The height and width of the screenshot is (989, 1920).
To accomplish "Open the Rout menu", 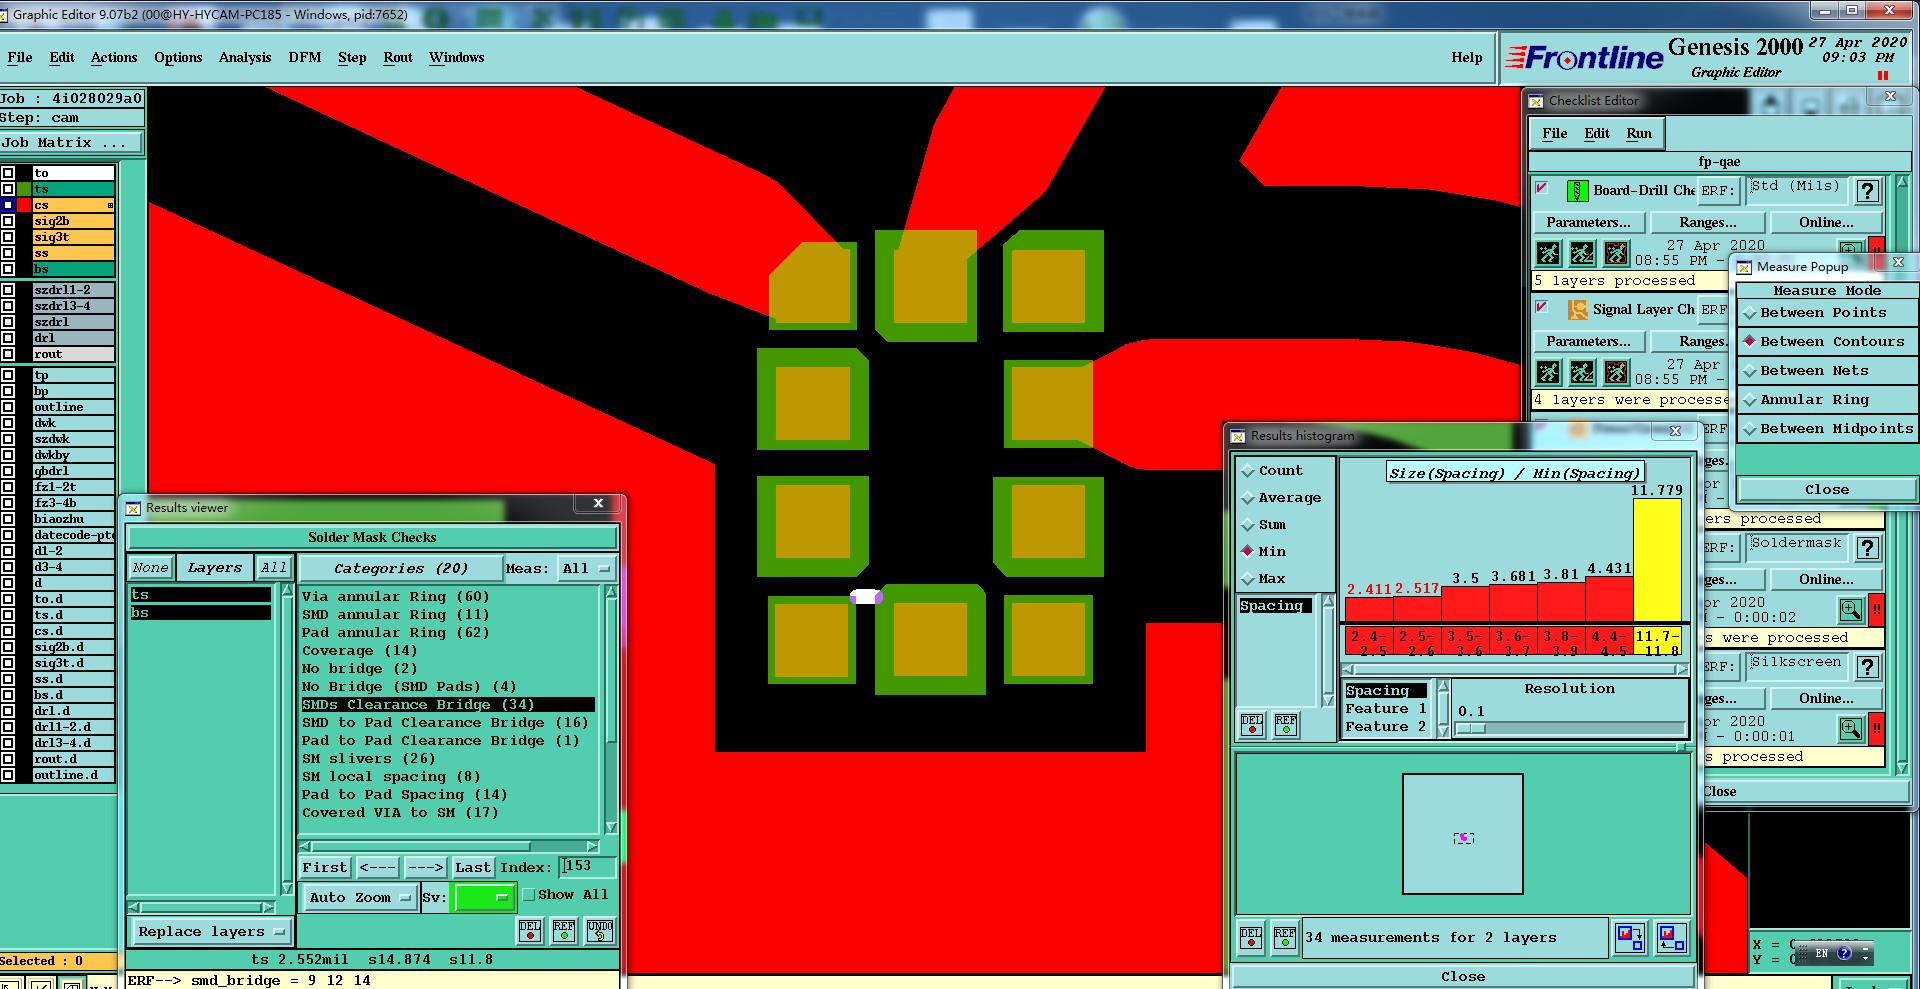I will pos(398,57).
